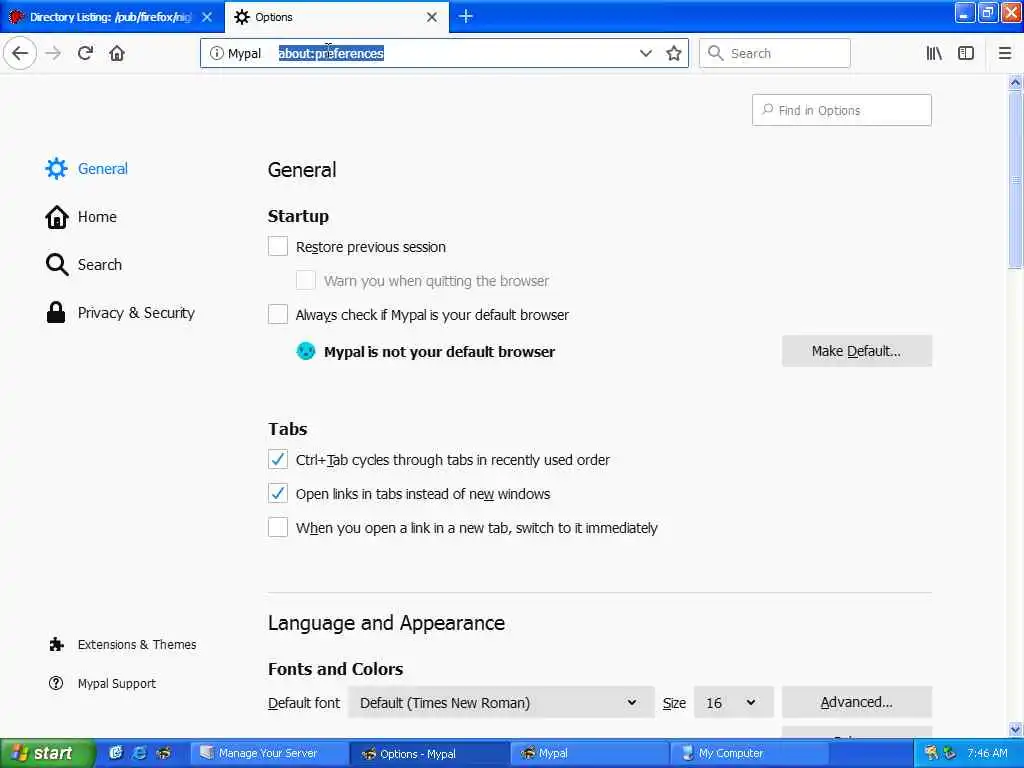This screenshot has height=768, width=1024.
Task: Click the second system tray icon
Action: pos(950,753)
